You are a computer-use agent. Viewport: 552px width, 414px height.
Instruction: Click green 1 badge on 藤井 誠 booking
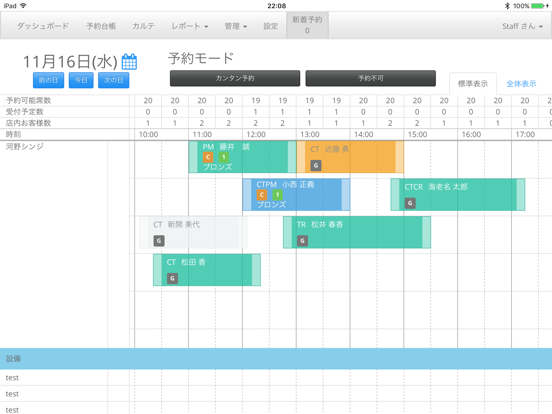[x=224, y=157]
